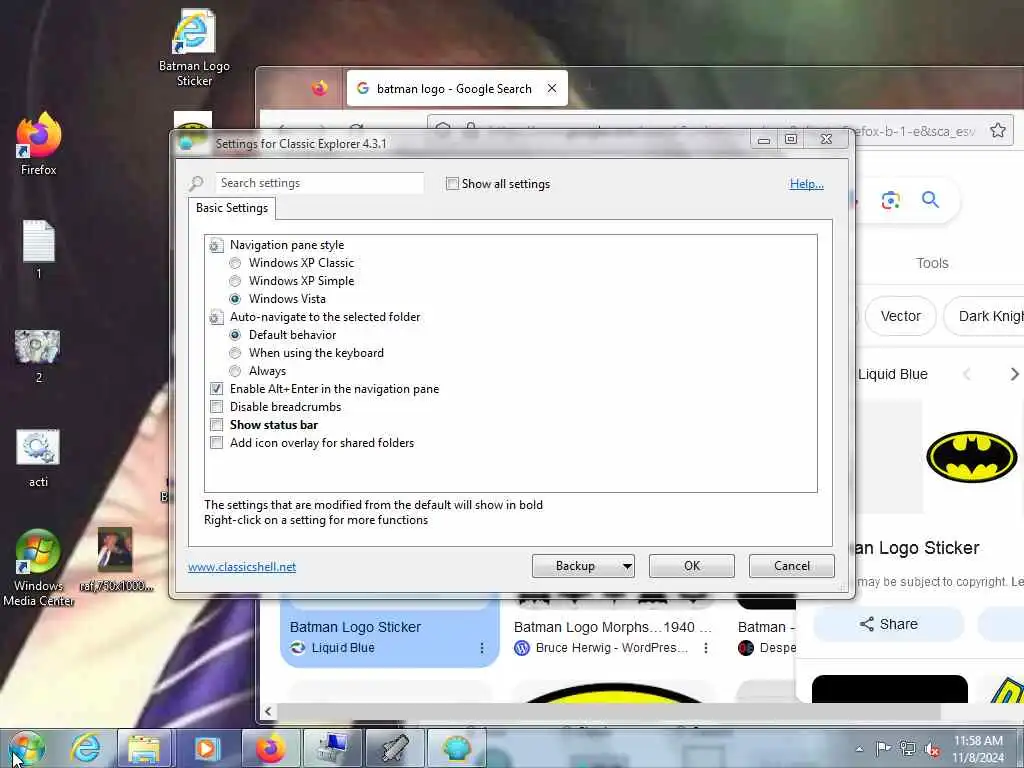Open the Help... link
This screenshot has height=768, width=1024.
point(807,184)
